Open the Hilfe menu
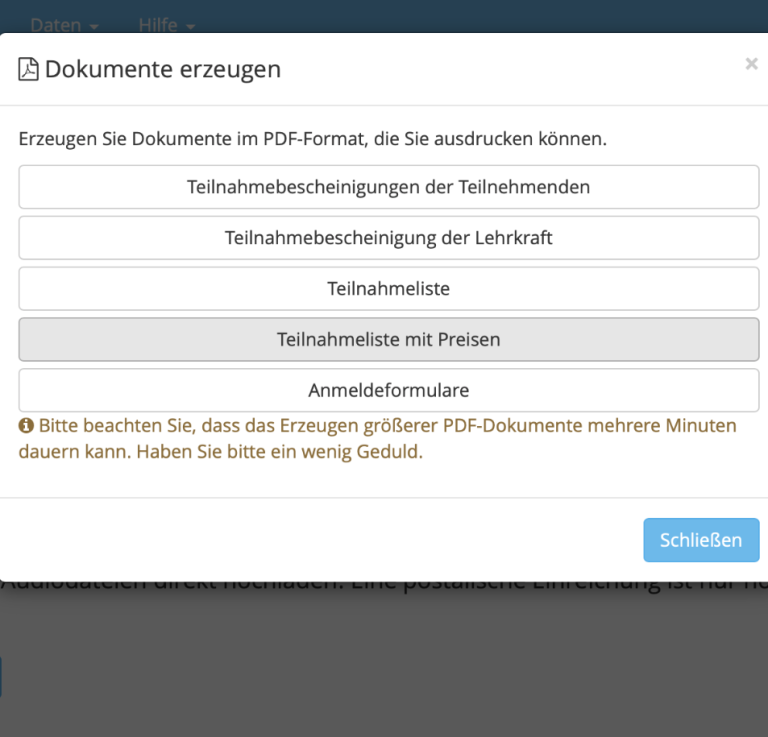Image resolution: width=768 pixels, height=737 pixels. point(158,24)
